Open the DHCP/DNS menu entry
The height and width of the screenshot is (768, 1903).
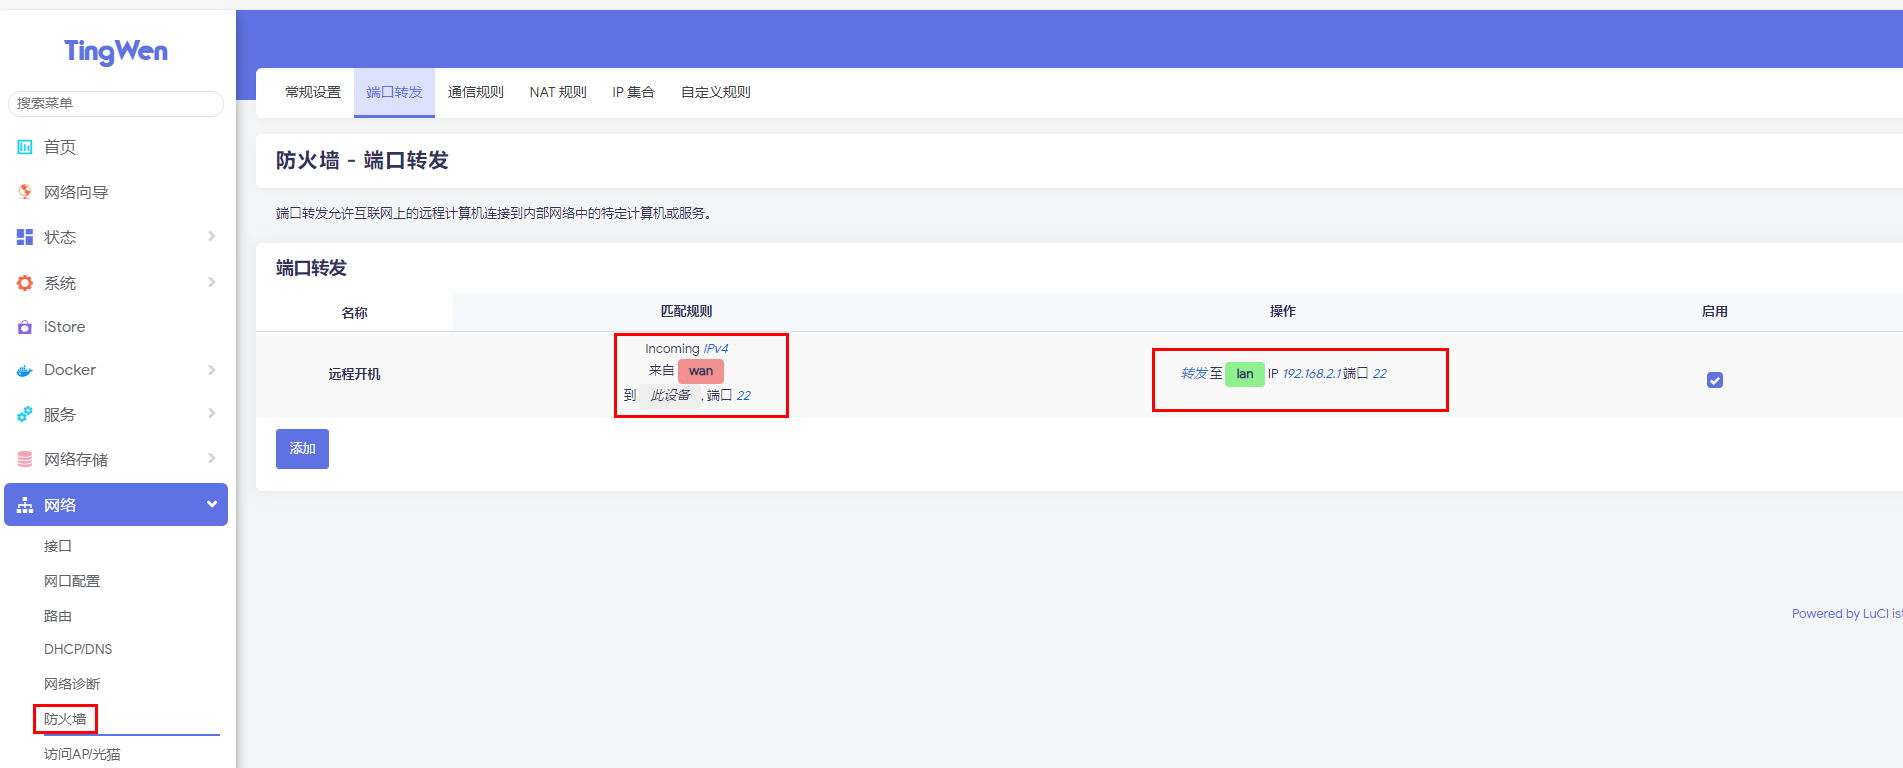(78, 649)
